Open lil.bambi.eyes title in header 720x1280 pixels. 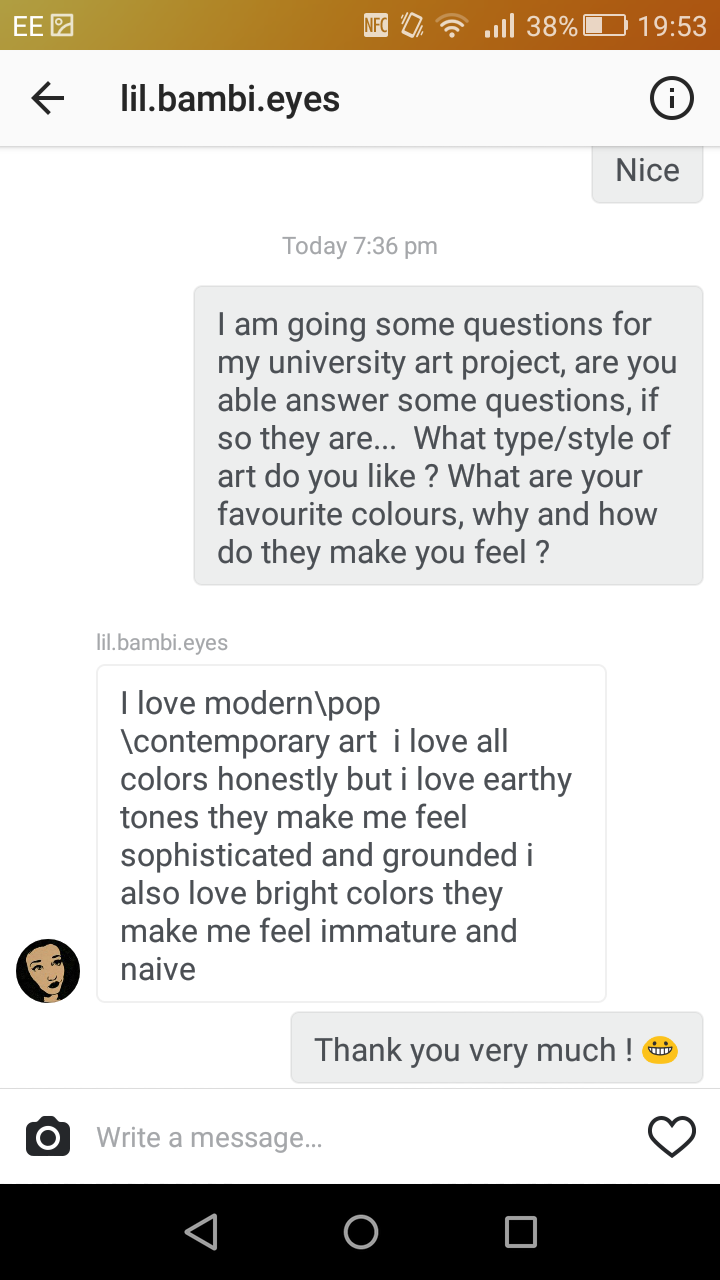[x=230, y=99]
